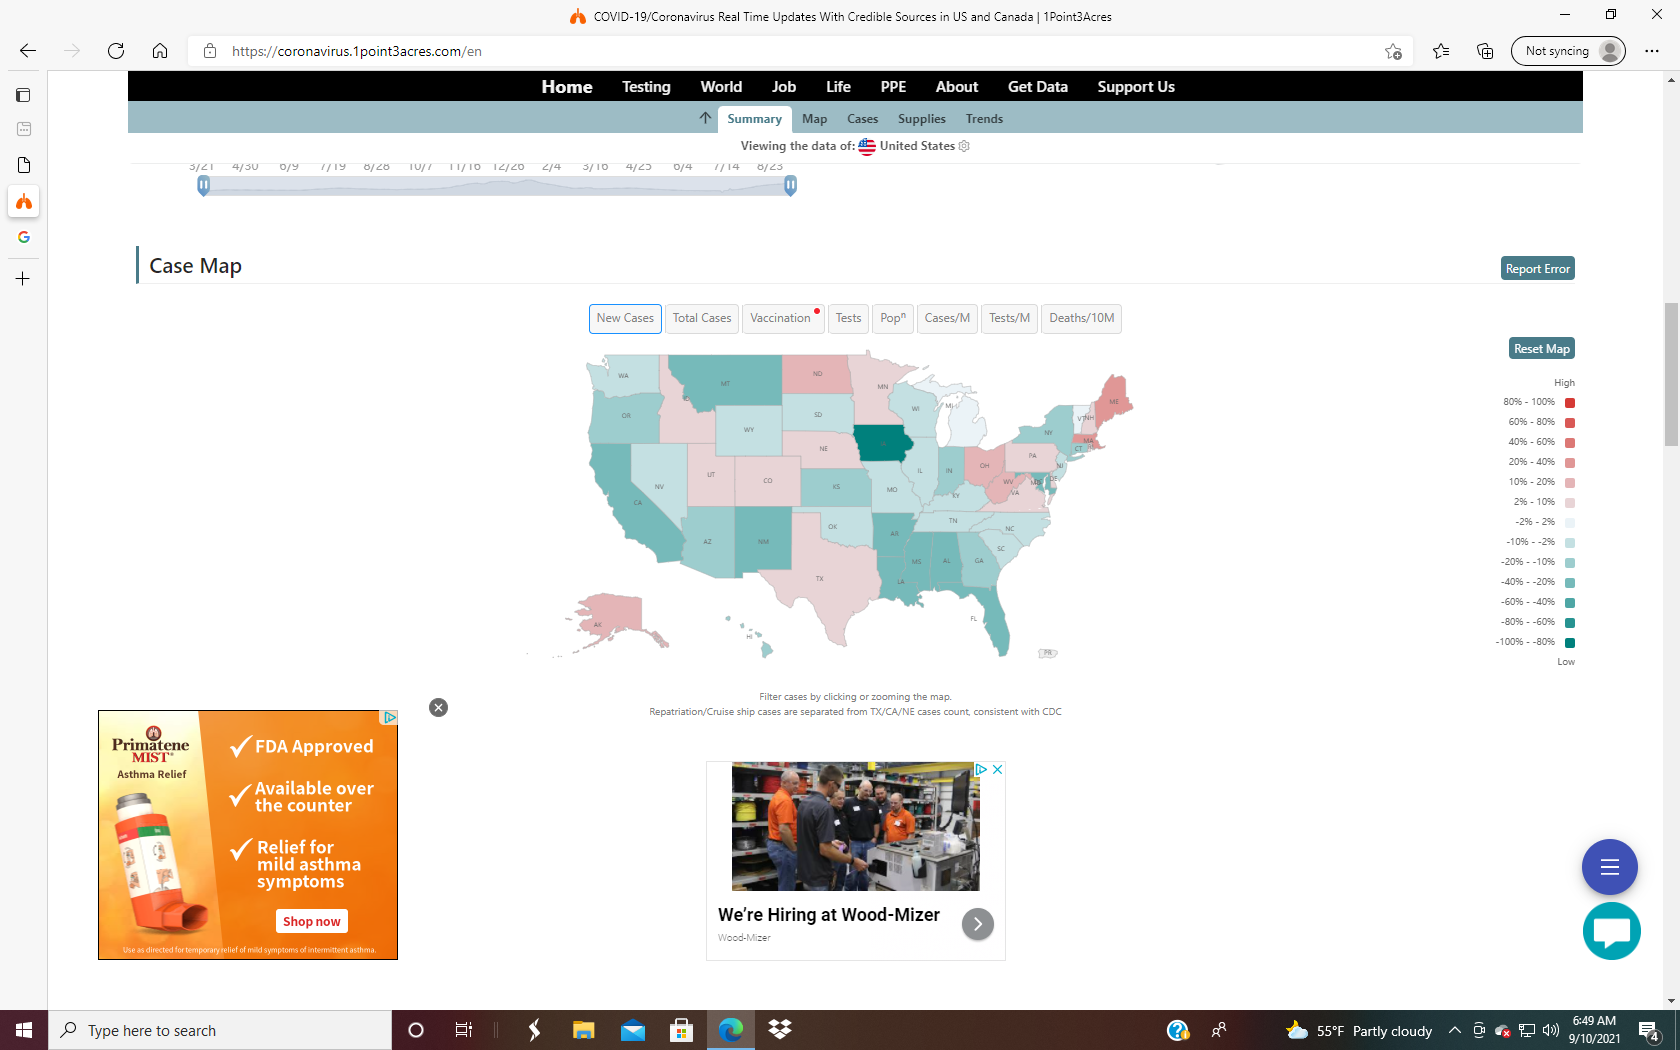View site security lock info

210,51
